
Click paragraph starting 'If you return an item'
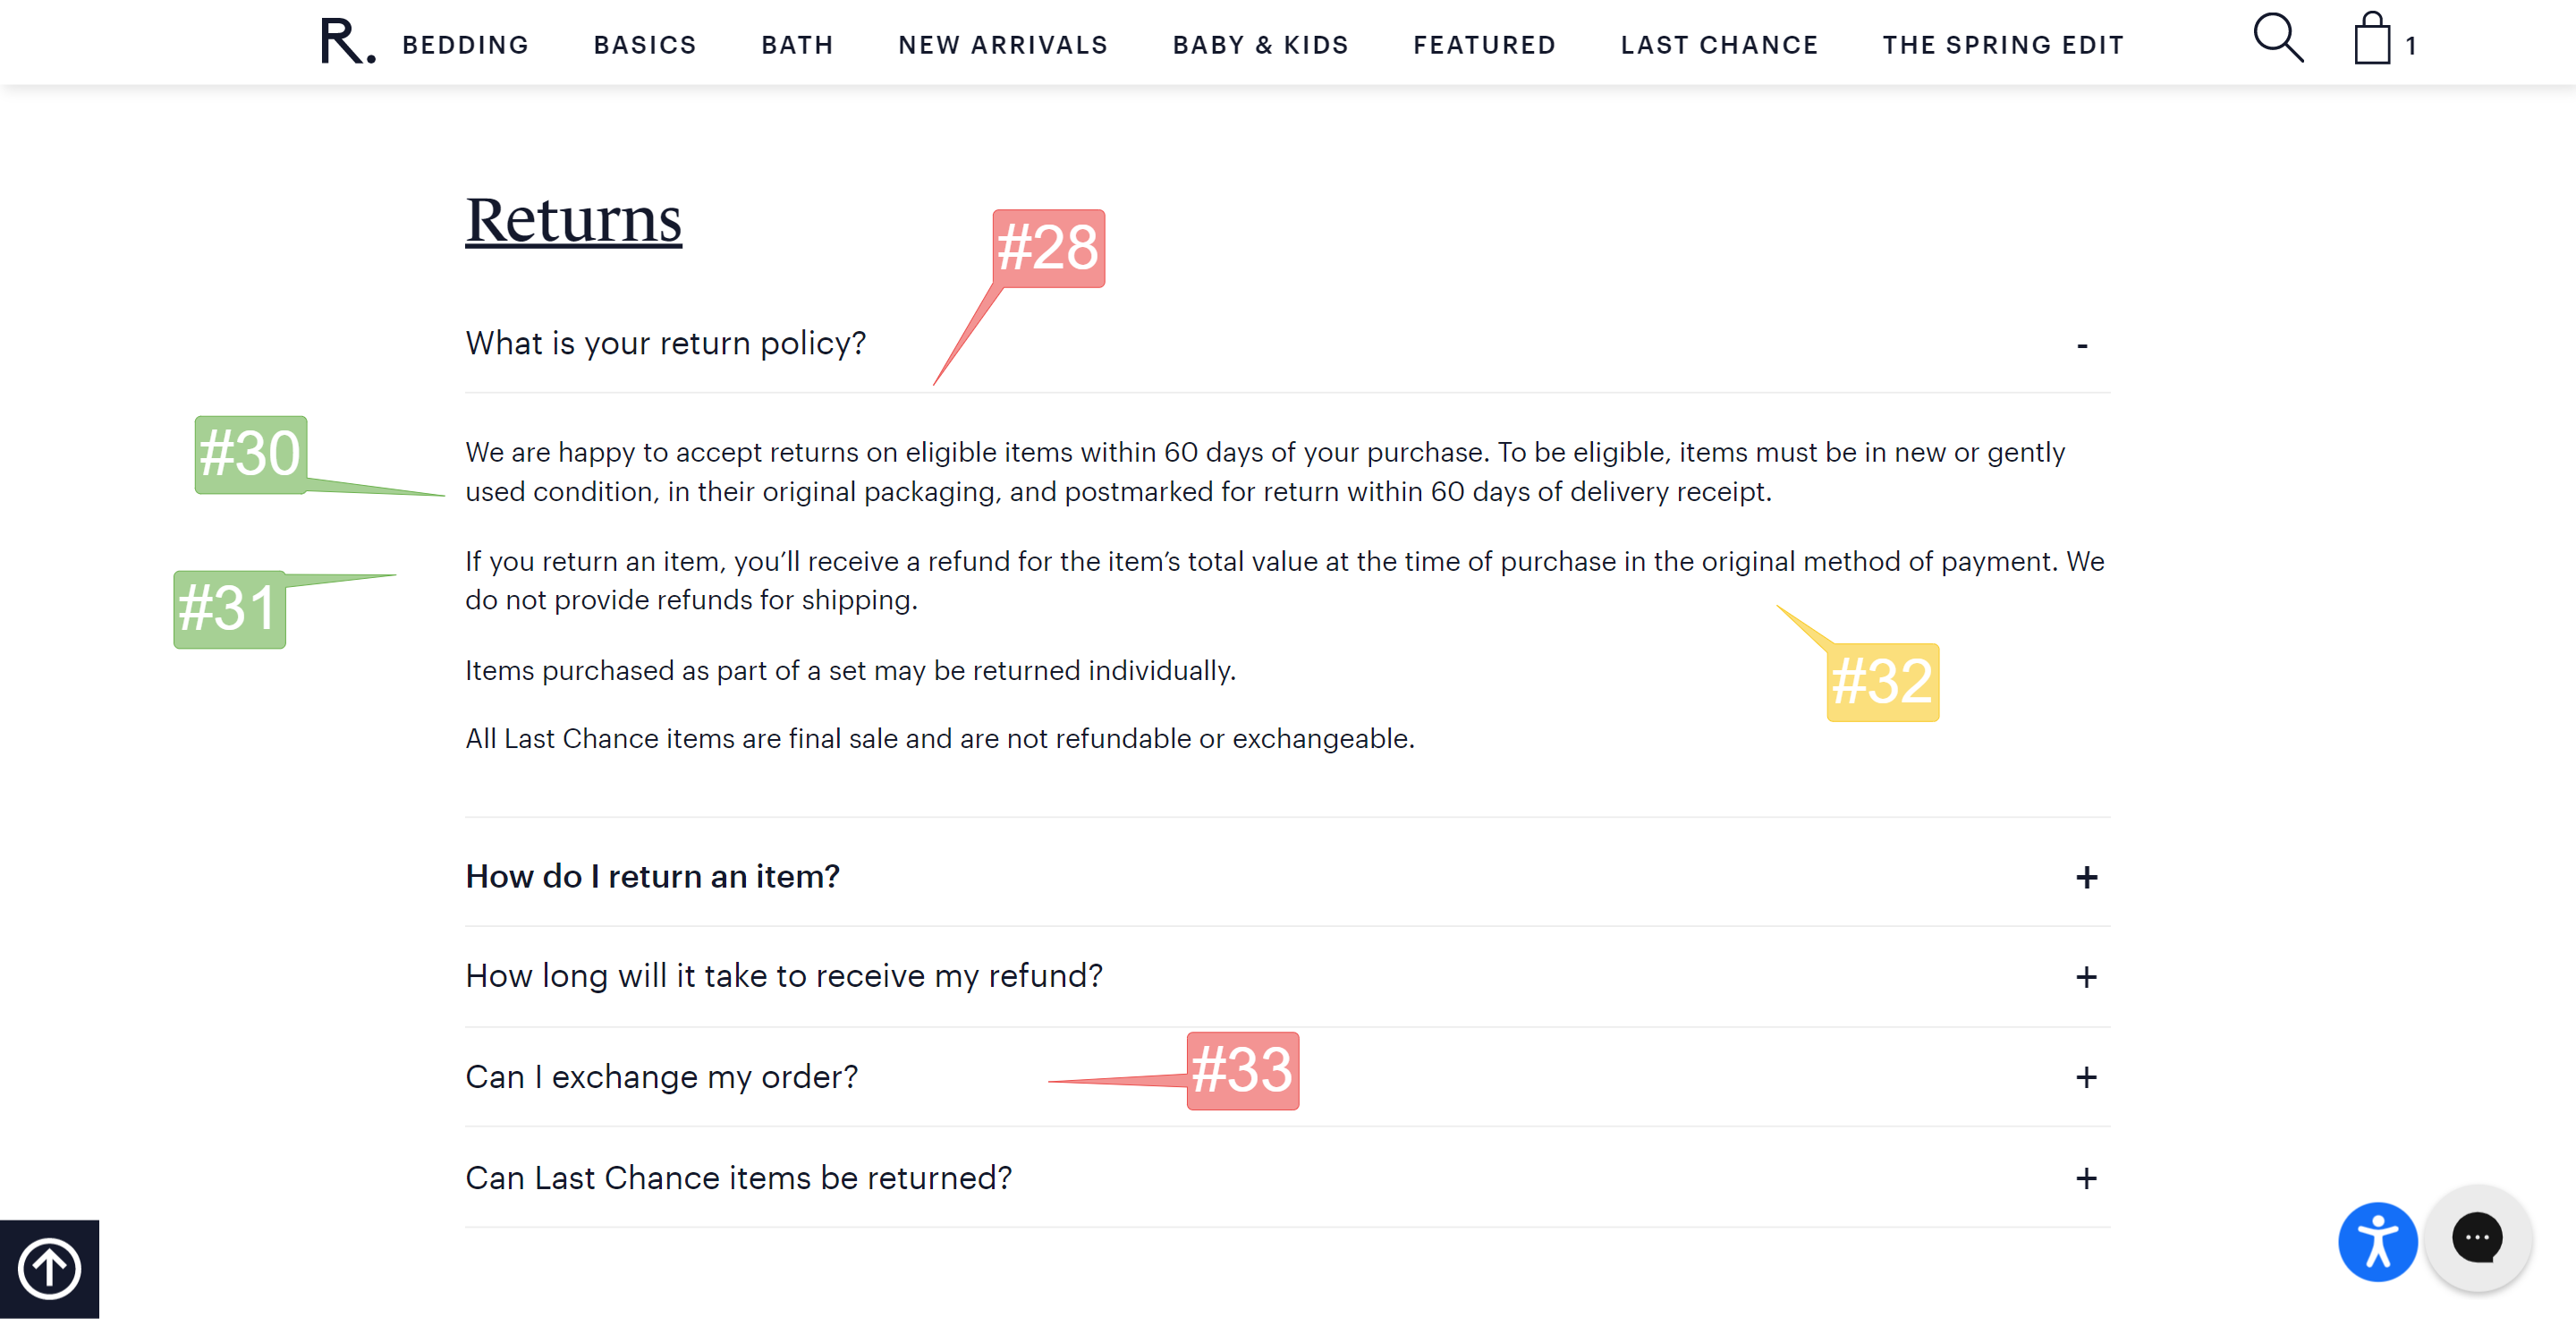[1284, 580]
